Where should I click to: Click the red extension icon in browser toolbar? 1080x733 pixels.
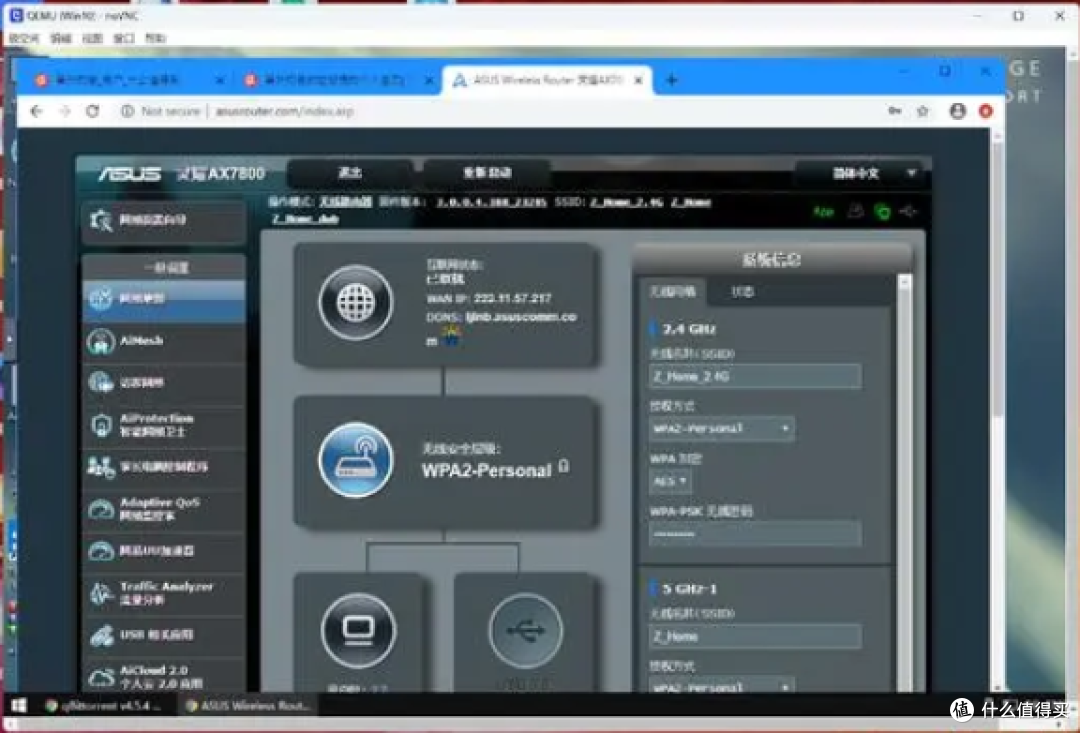tap(986, 111)
